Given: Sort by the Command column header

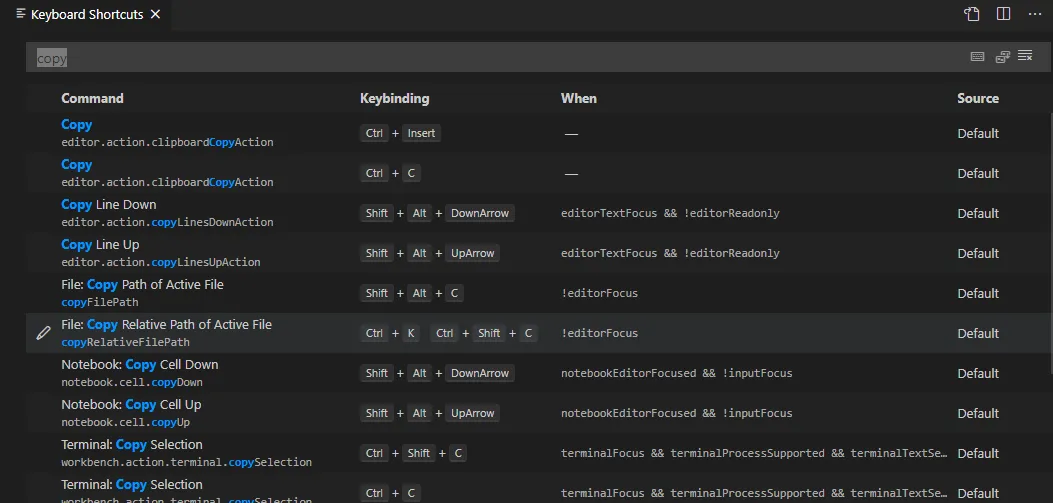Looking at the screenshot, I should point(92,98).
